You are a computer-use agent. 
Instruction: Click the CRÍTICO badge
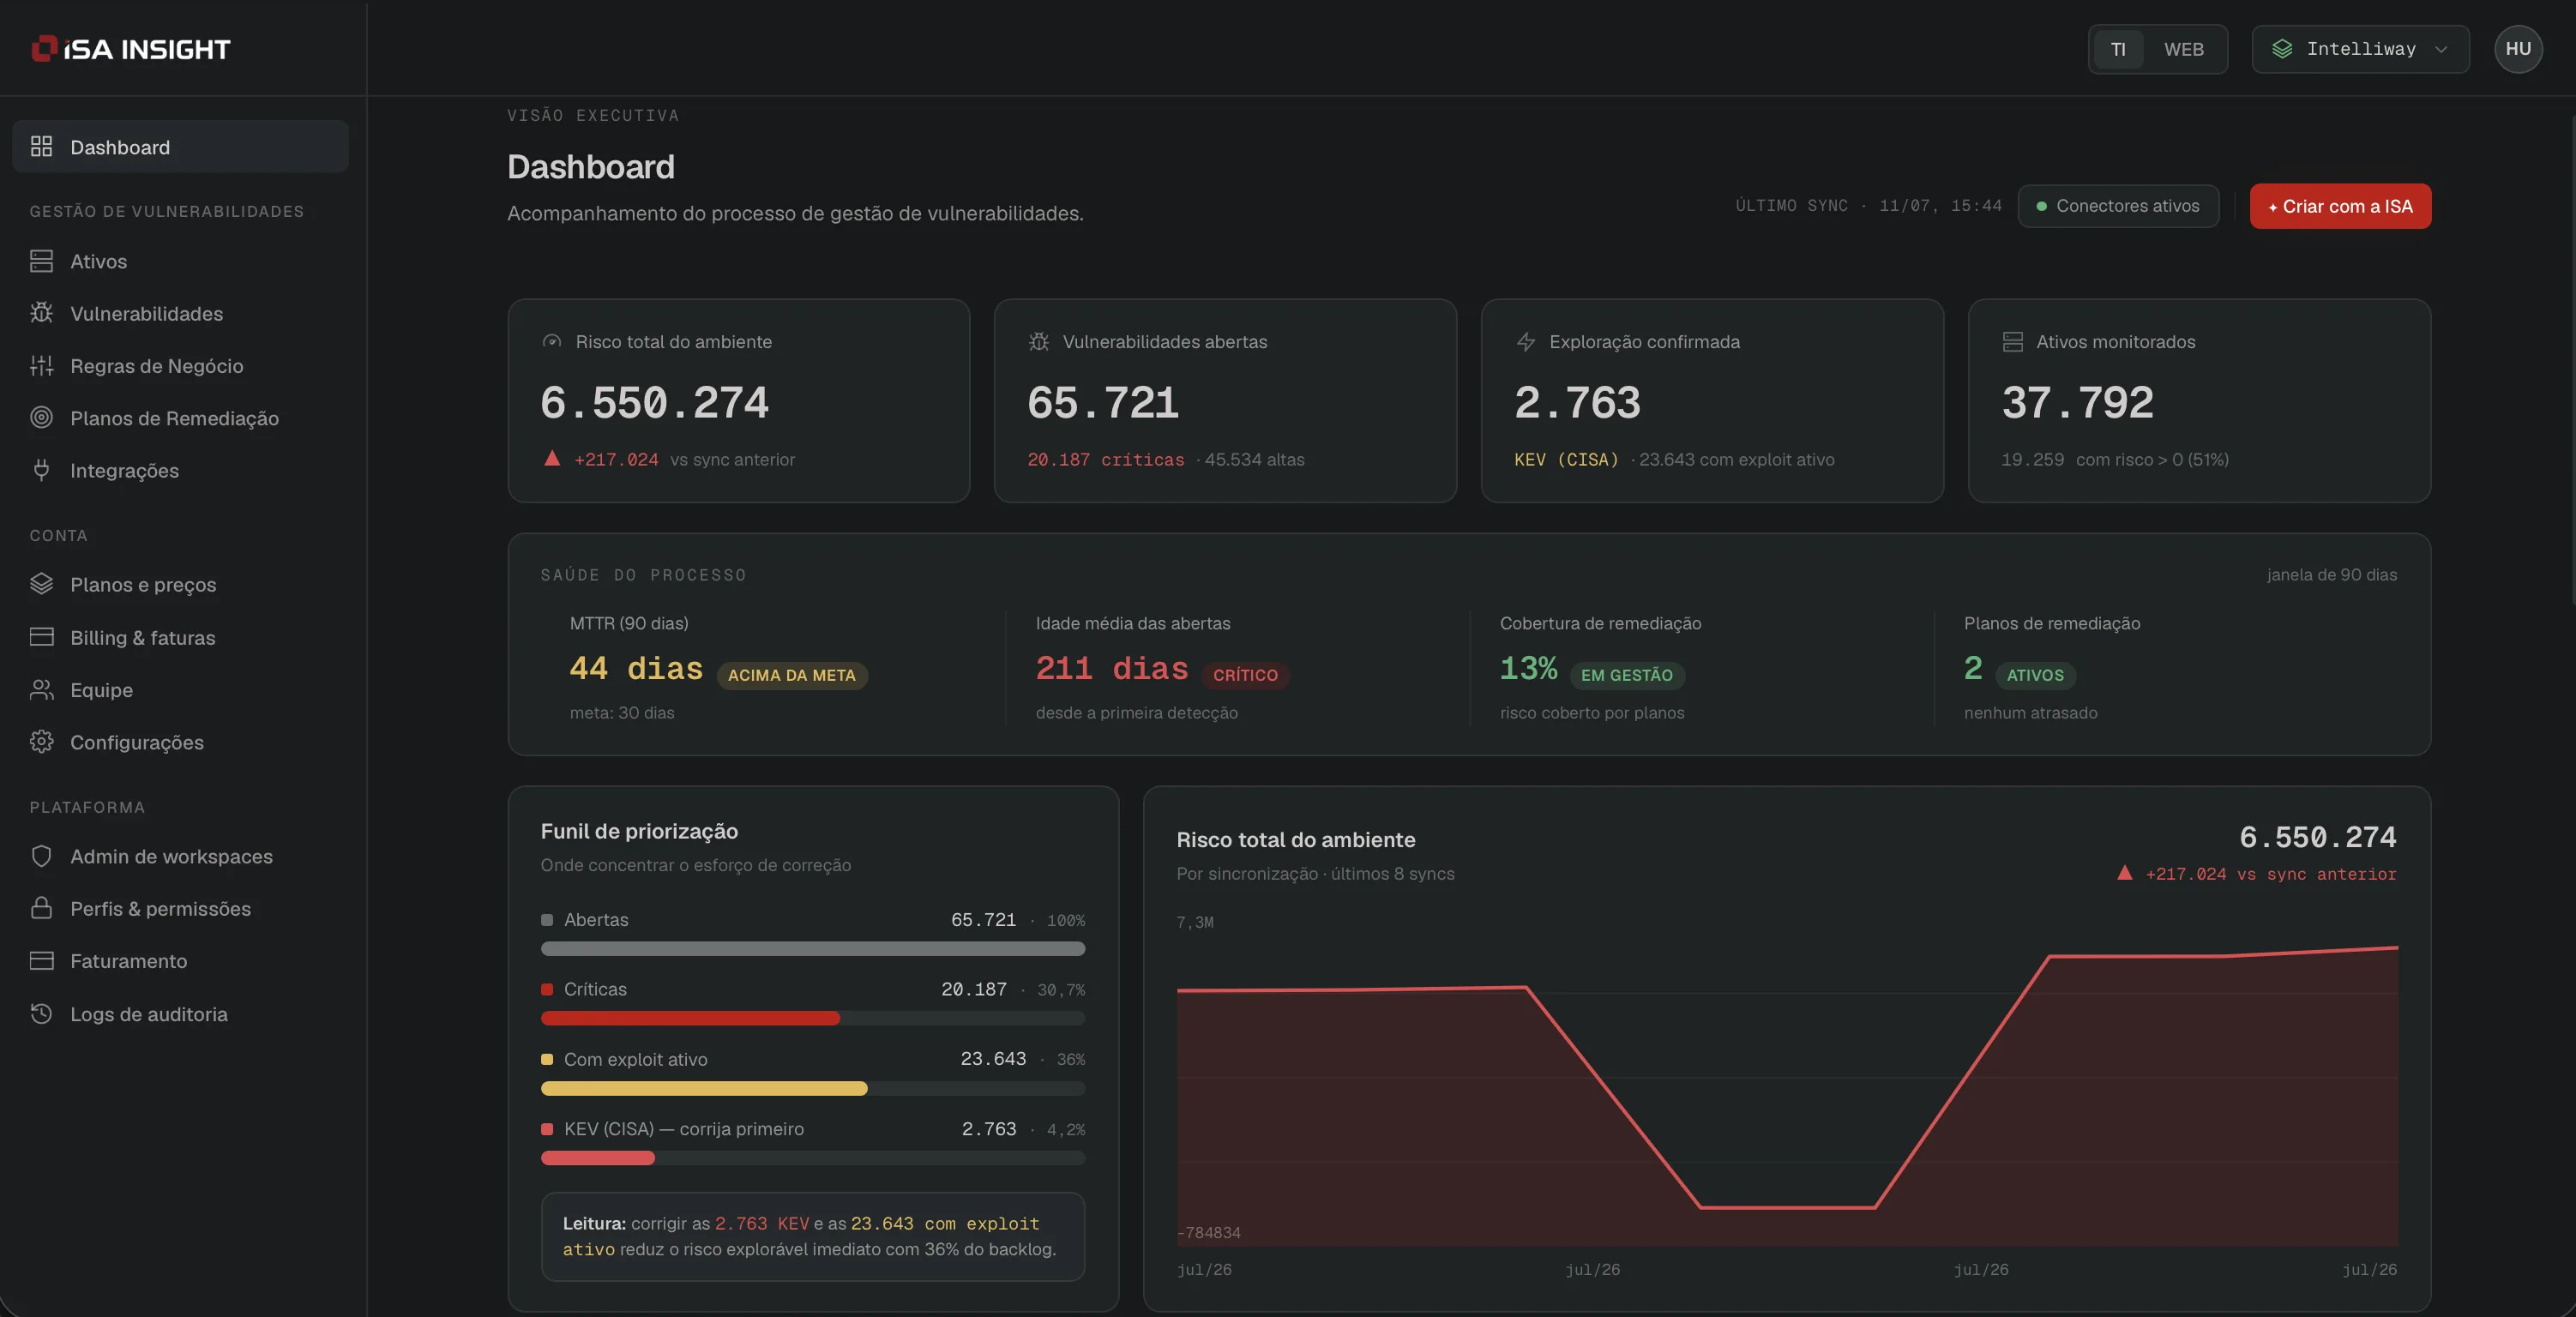tap(1245, 675)
